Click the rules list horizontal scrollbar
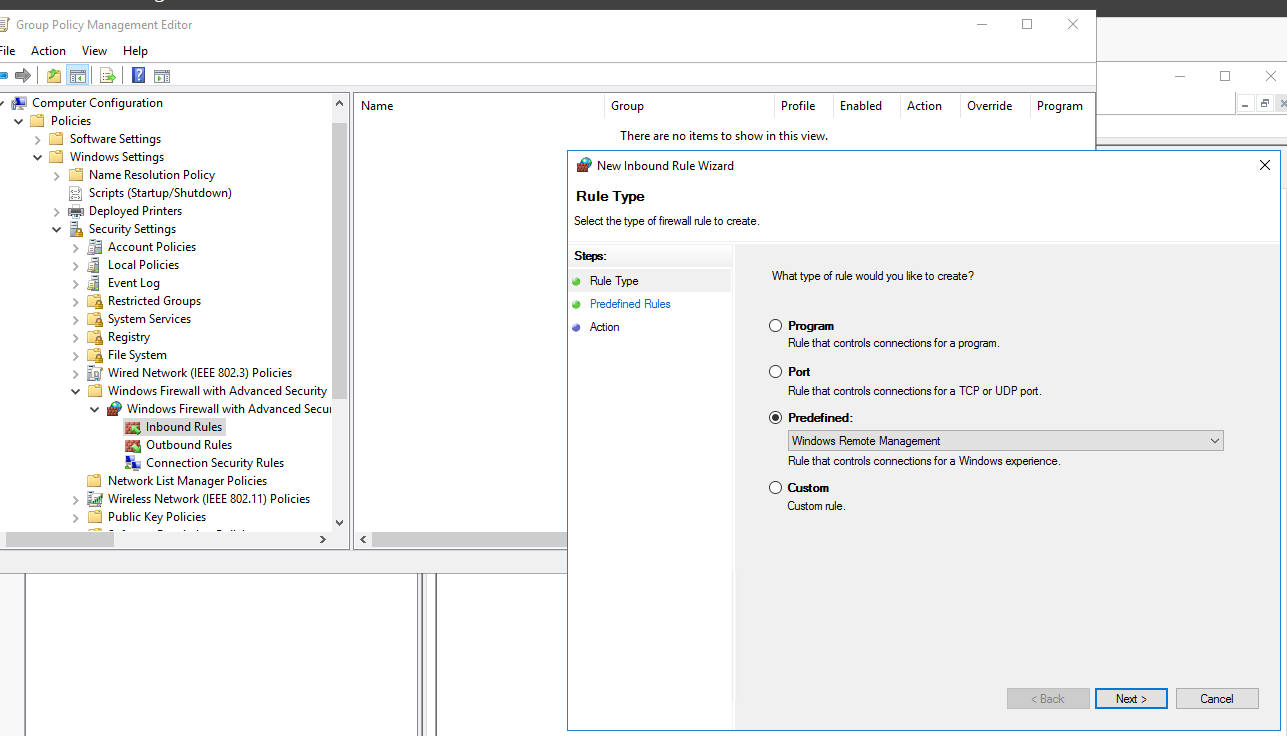Viewport: 1287px width, 736px height. pyautogui.click(x=470, y=539)
